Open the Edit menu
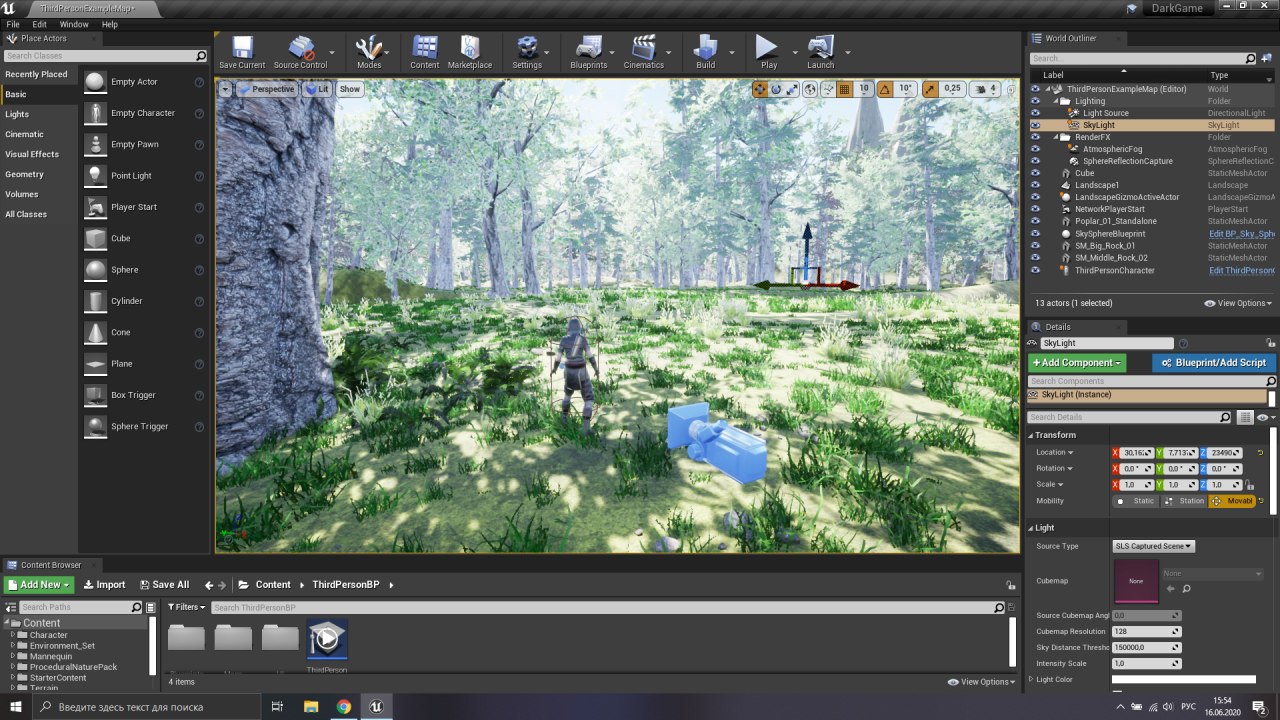1280x720 pixels. tap(40, 24)
